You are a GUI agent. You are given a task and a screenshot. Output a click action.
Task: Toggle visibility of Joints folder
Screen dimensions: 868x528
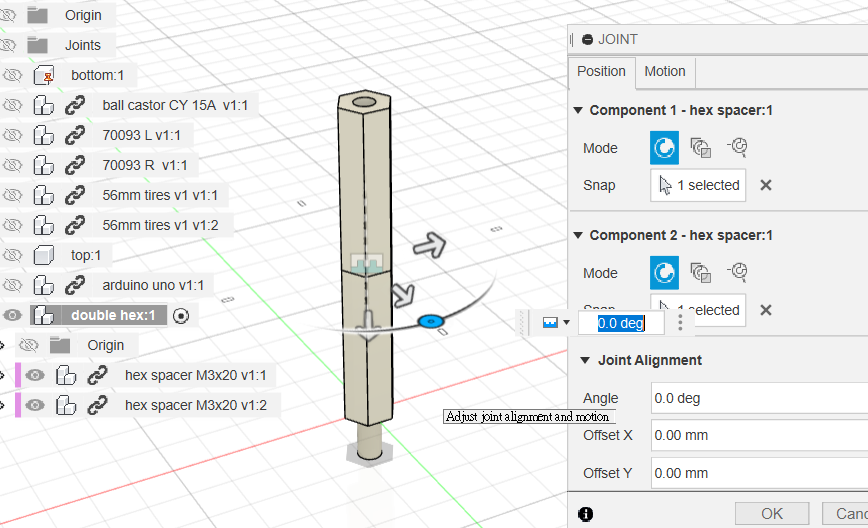8,45
